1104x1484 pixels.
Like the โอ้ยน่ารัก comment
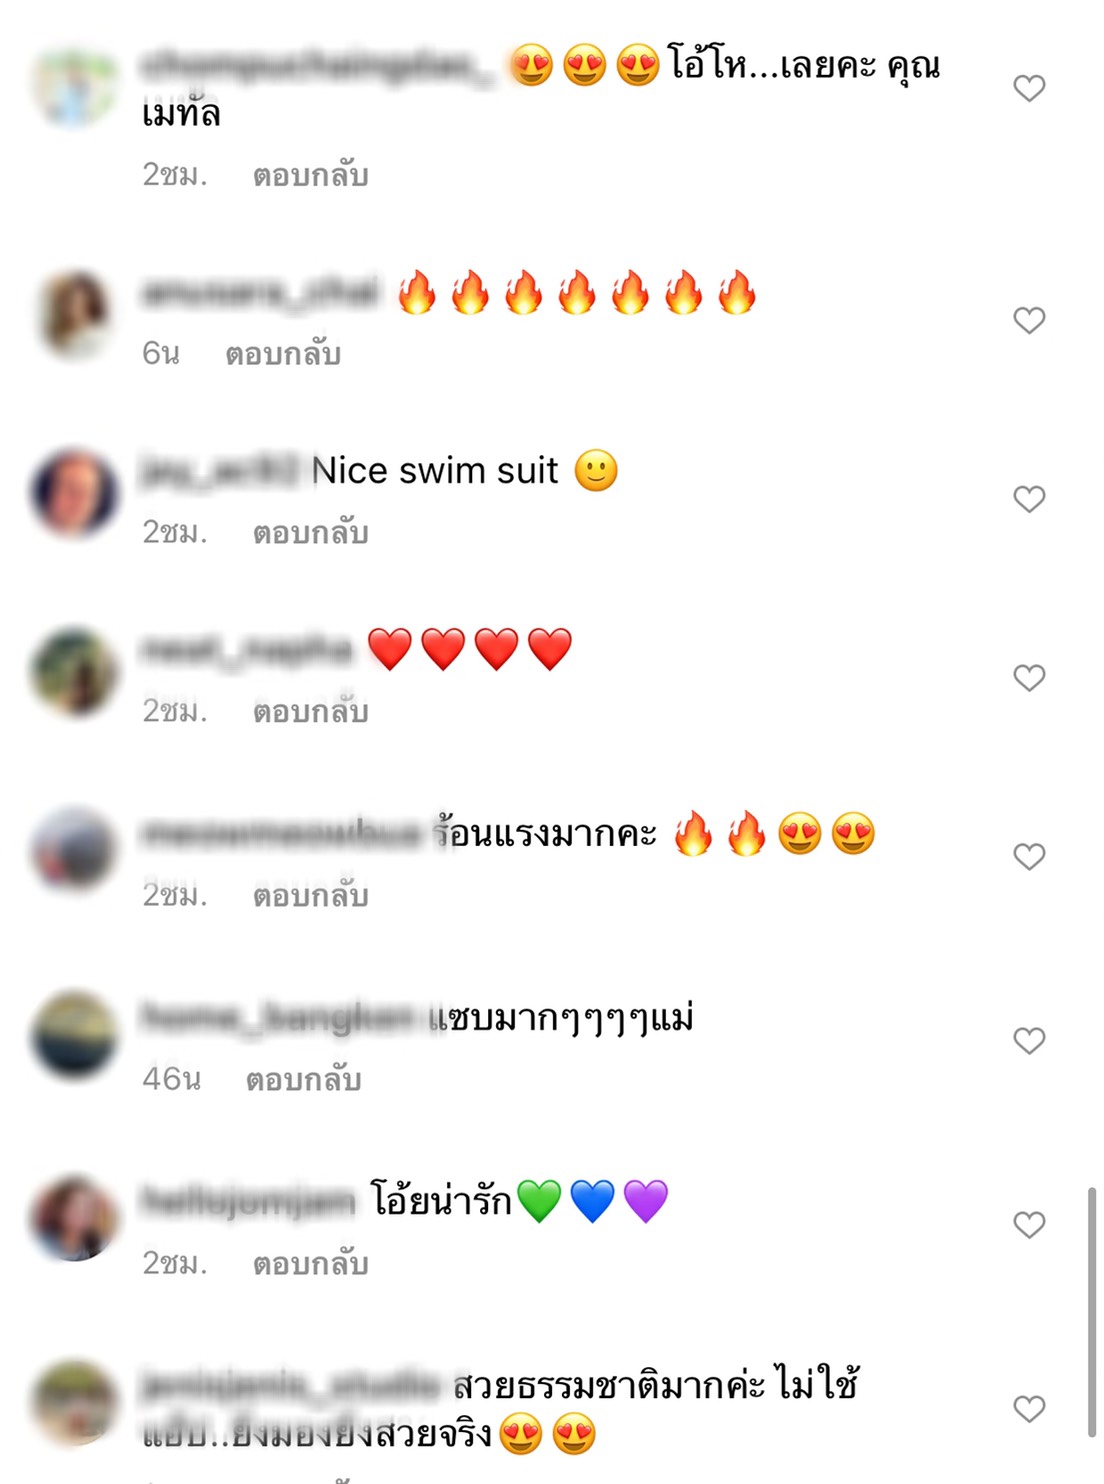pos(1029,1225)
